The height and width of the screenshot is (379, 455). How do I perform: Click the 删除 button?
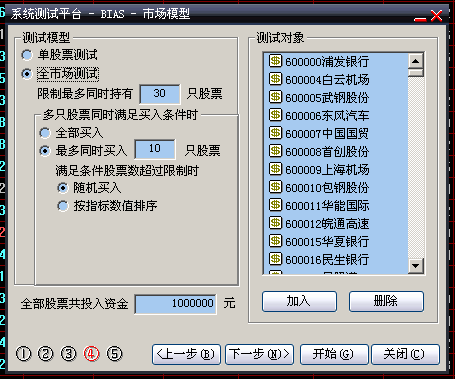point(386,301)
